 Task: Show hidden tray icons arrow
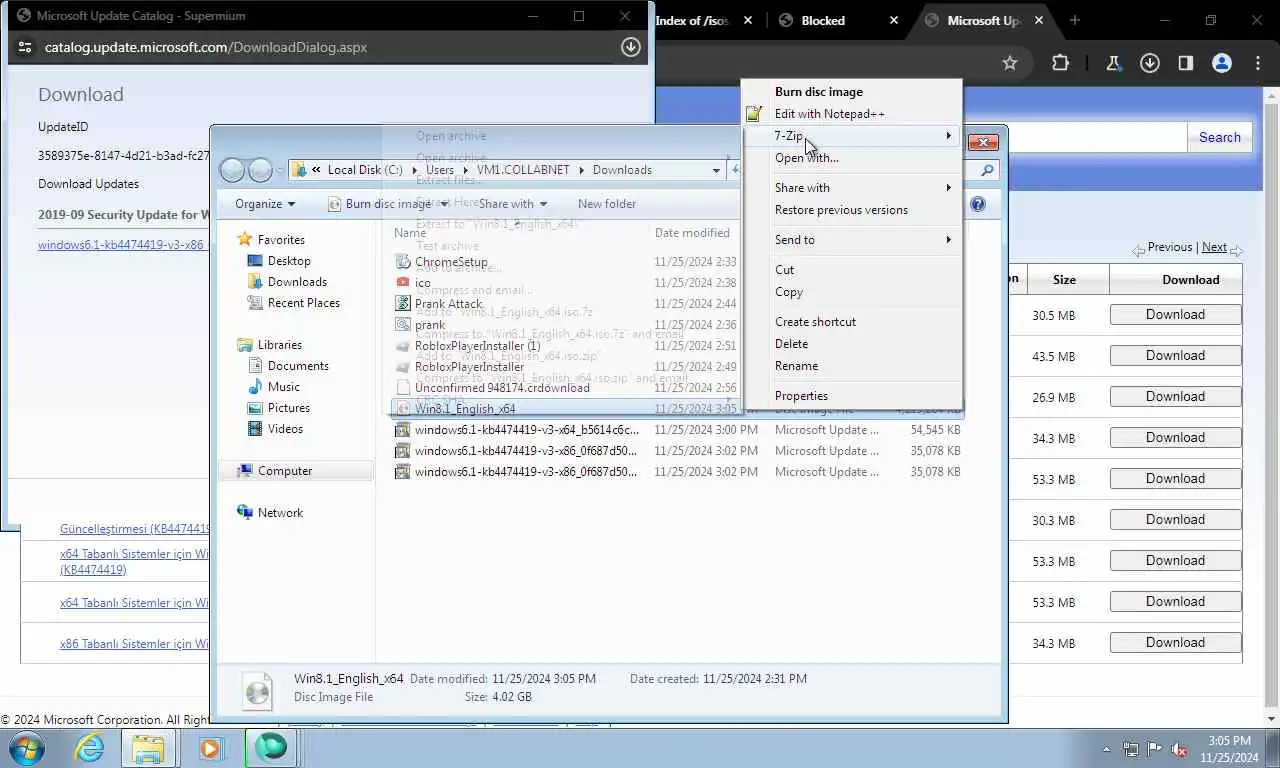pyautogui.click(x=1106, y=750)
